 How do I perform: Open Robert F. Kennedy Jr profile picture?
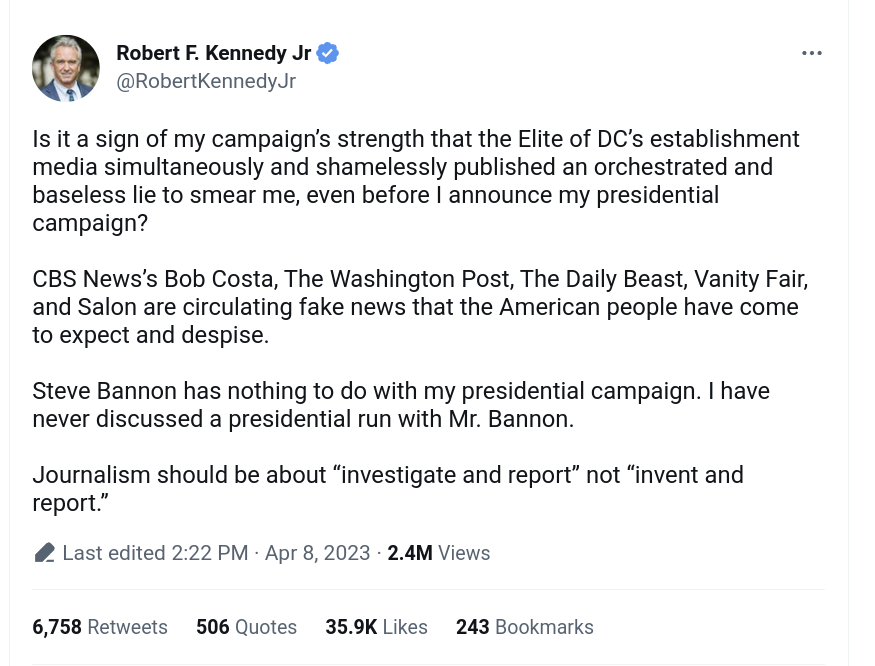(x=66, y=68)
